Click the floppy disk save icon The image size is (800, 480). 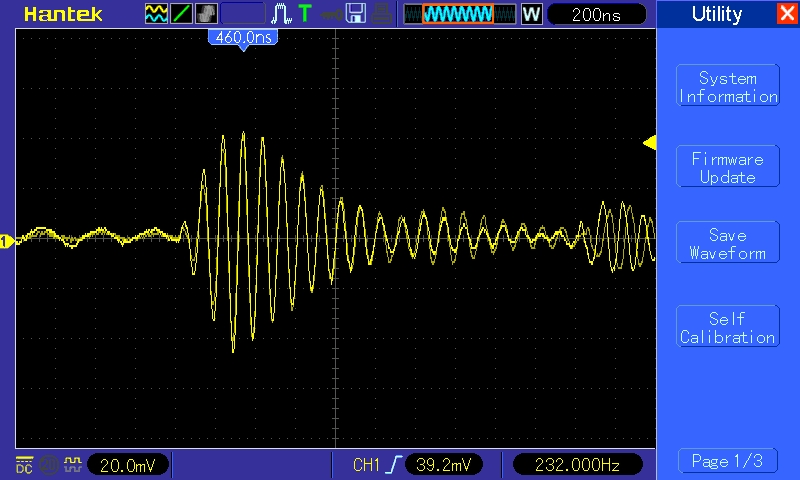point(356,14)
